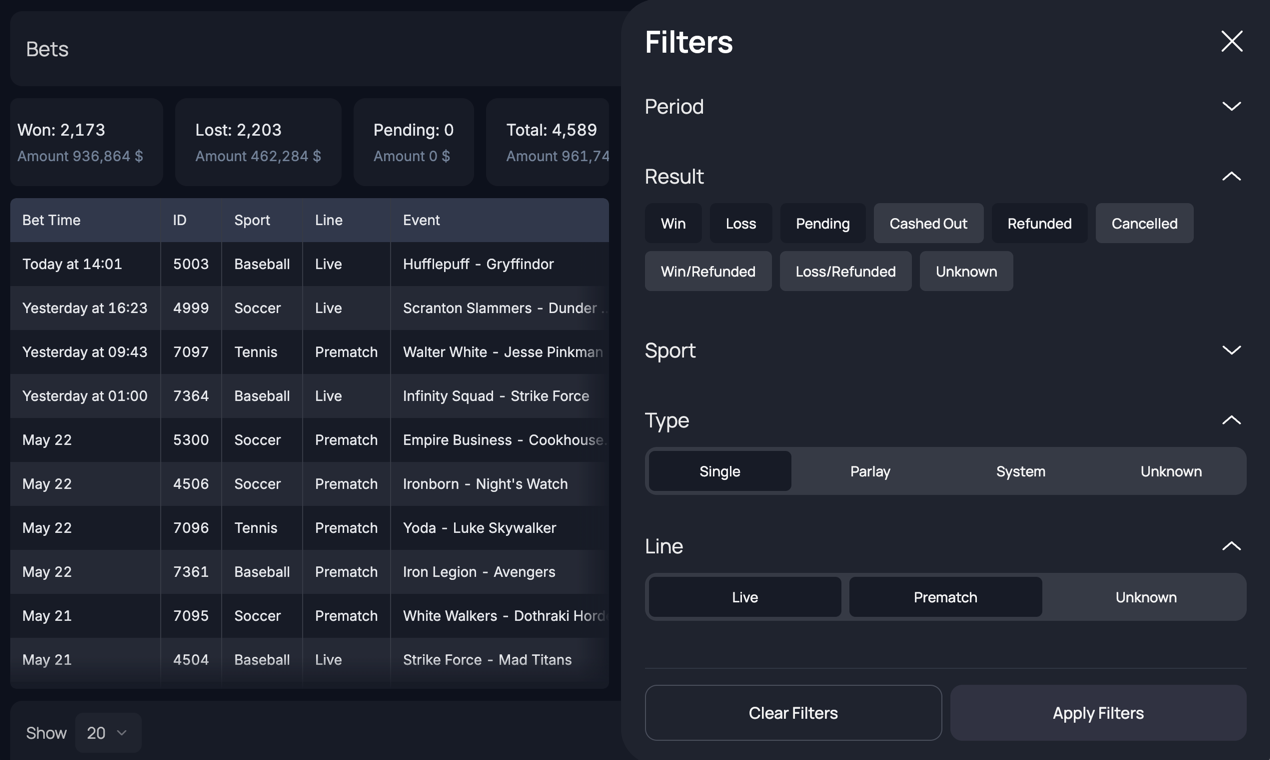Screen dimensions: 1270x760
Task: Click the Bet Time column header
Action: pos(53,219)
